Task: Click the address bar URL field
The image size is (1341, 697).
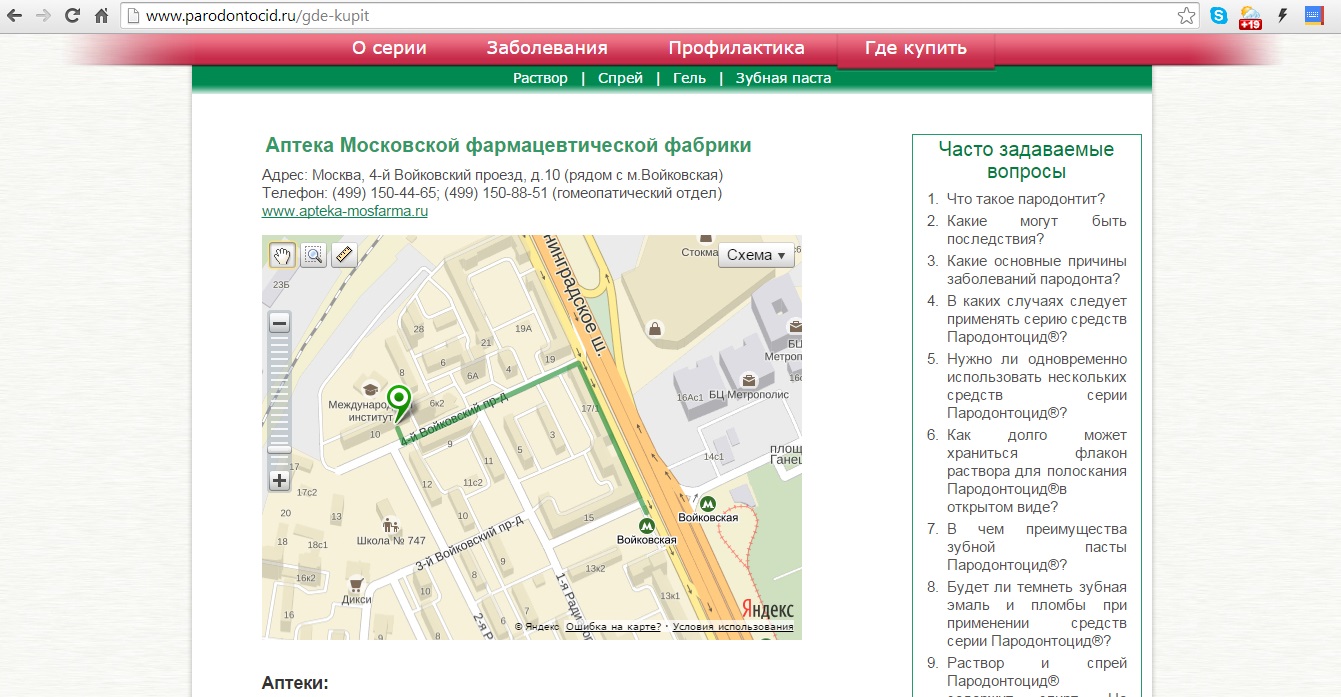Action: [660, 16]
